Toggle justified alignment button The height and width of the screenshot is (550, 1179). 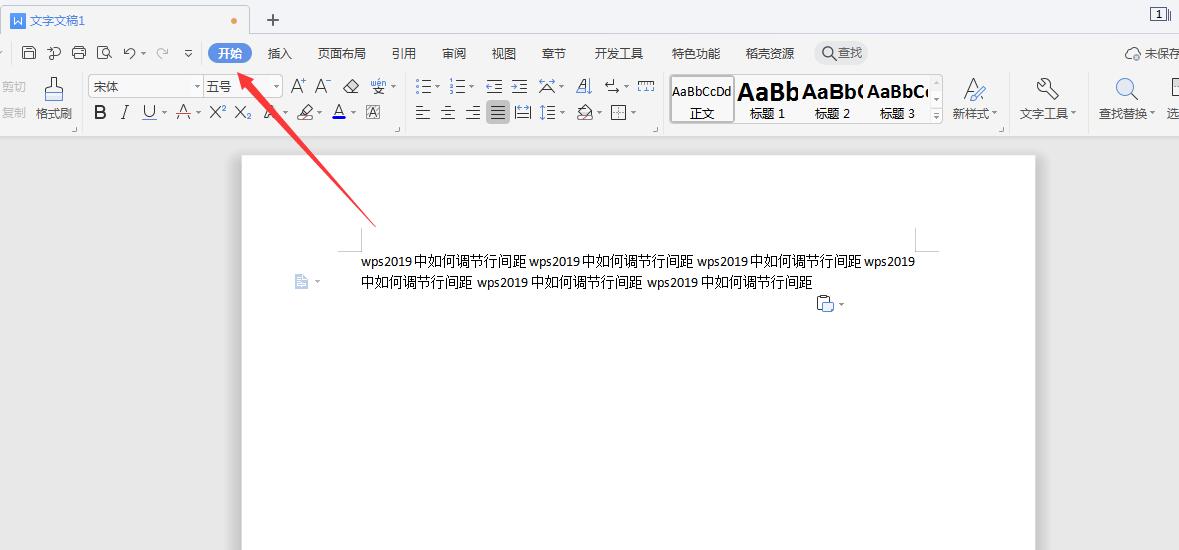498,113
